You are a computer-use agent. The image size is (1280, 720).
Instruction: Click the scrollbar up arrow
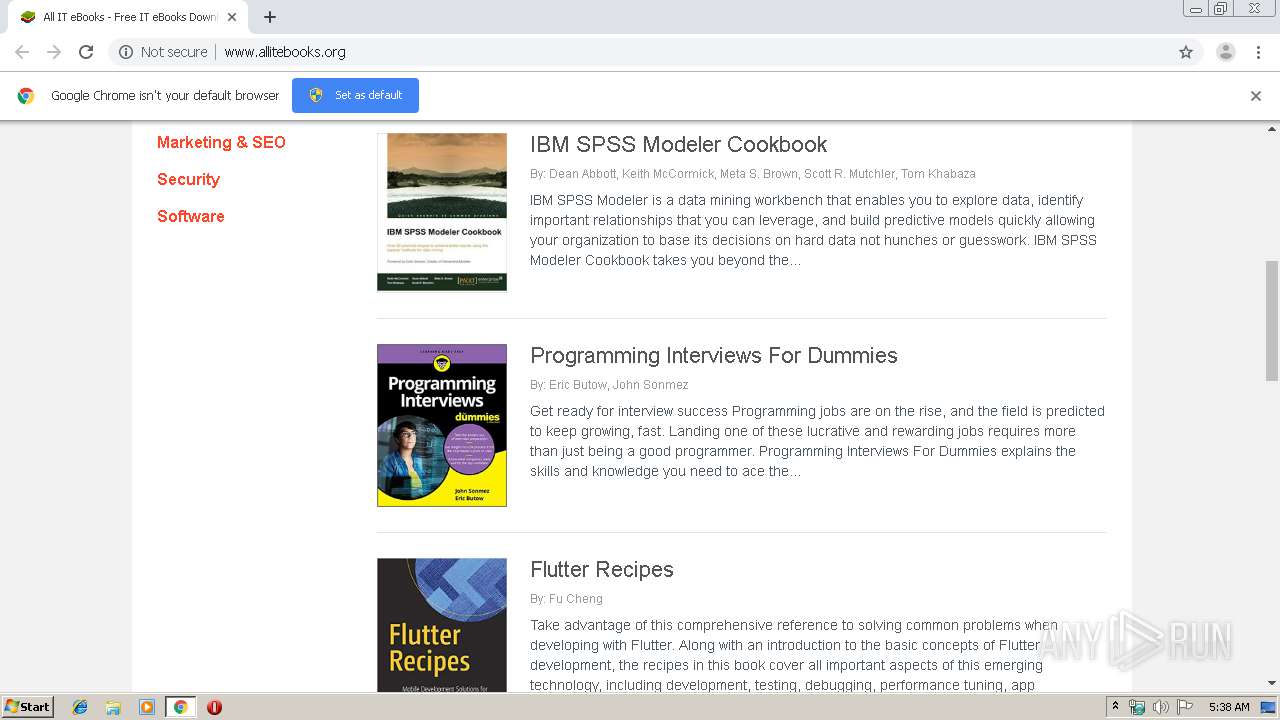tap(1272, 129)
